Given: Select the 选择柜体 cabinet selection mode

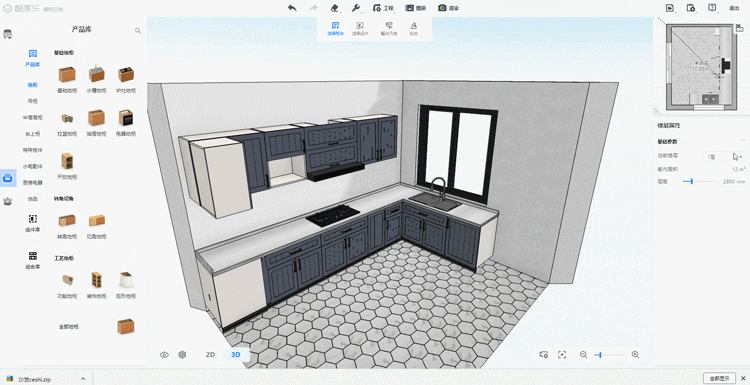Looking at the screenshot, I should [335, 29].
